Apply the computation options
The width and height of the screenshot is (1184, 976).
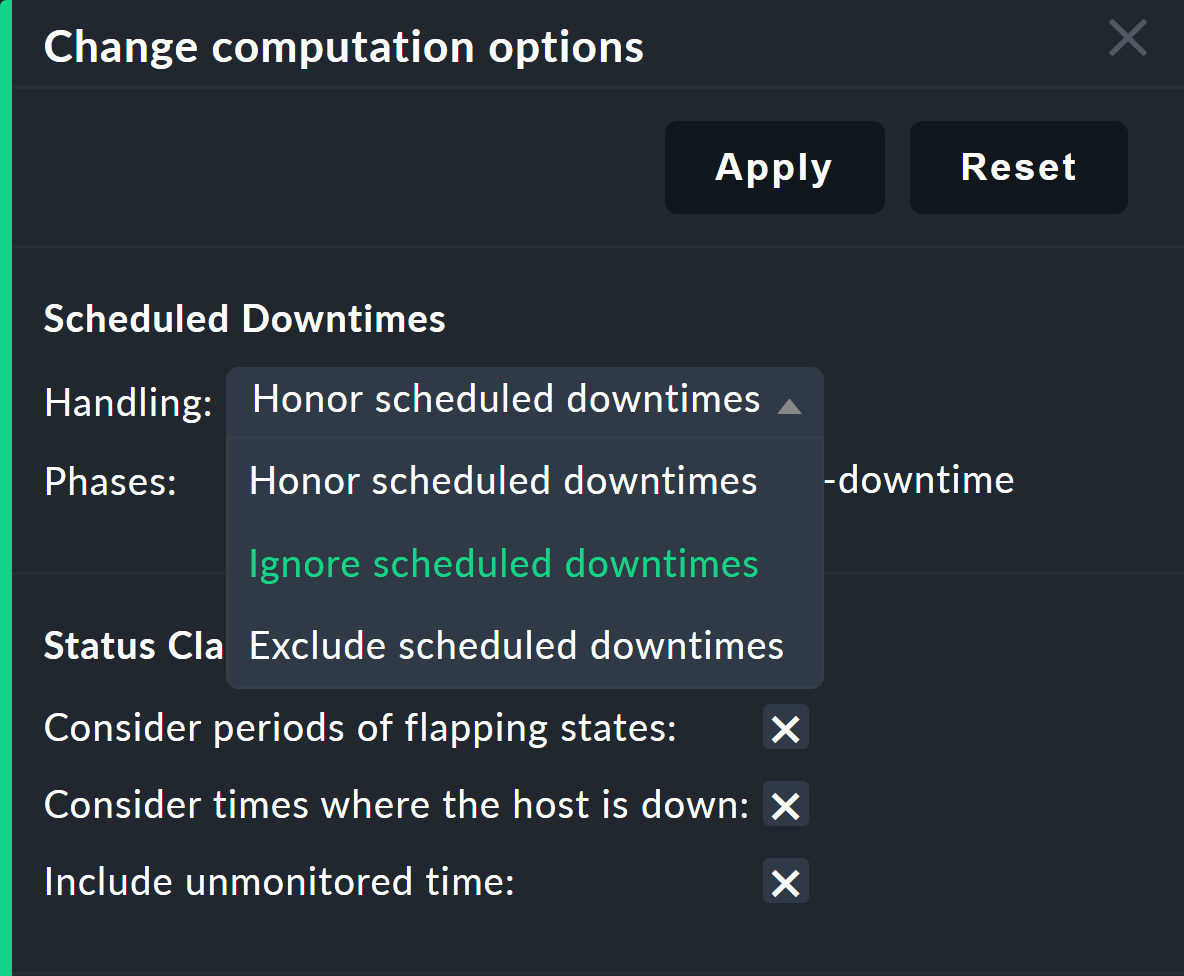point(774,167)
